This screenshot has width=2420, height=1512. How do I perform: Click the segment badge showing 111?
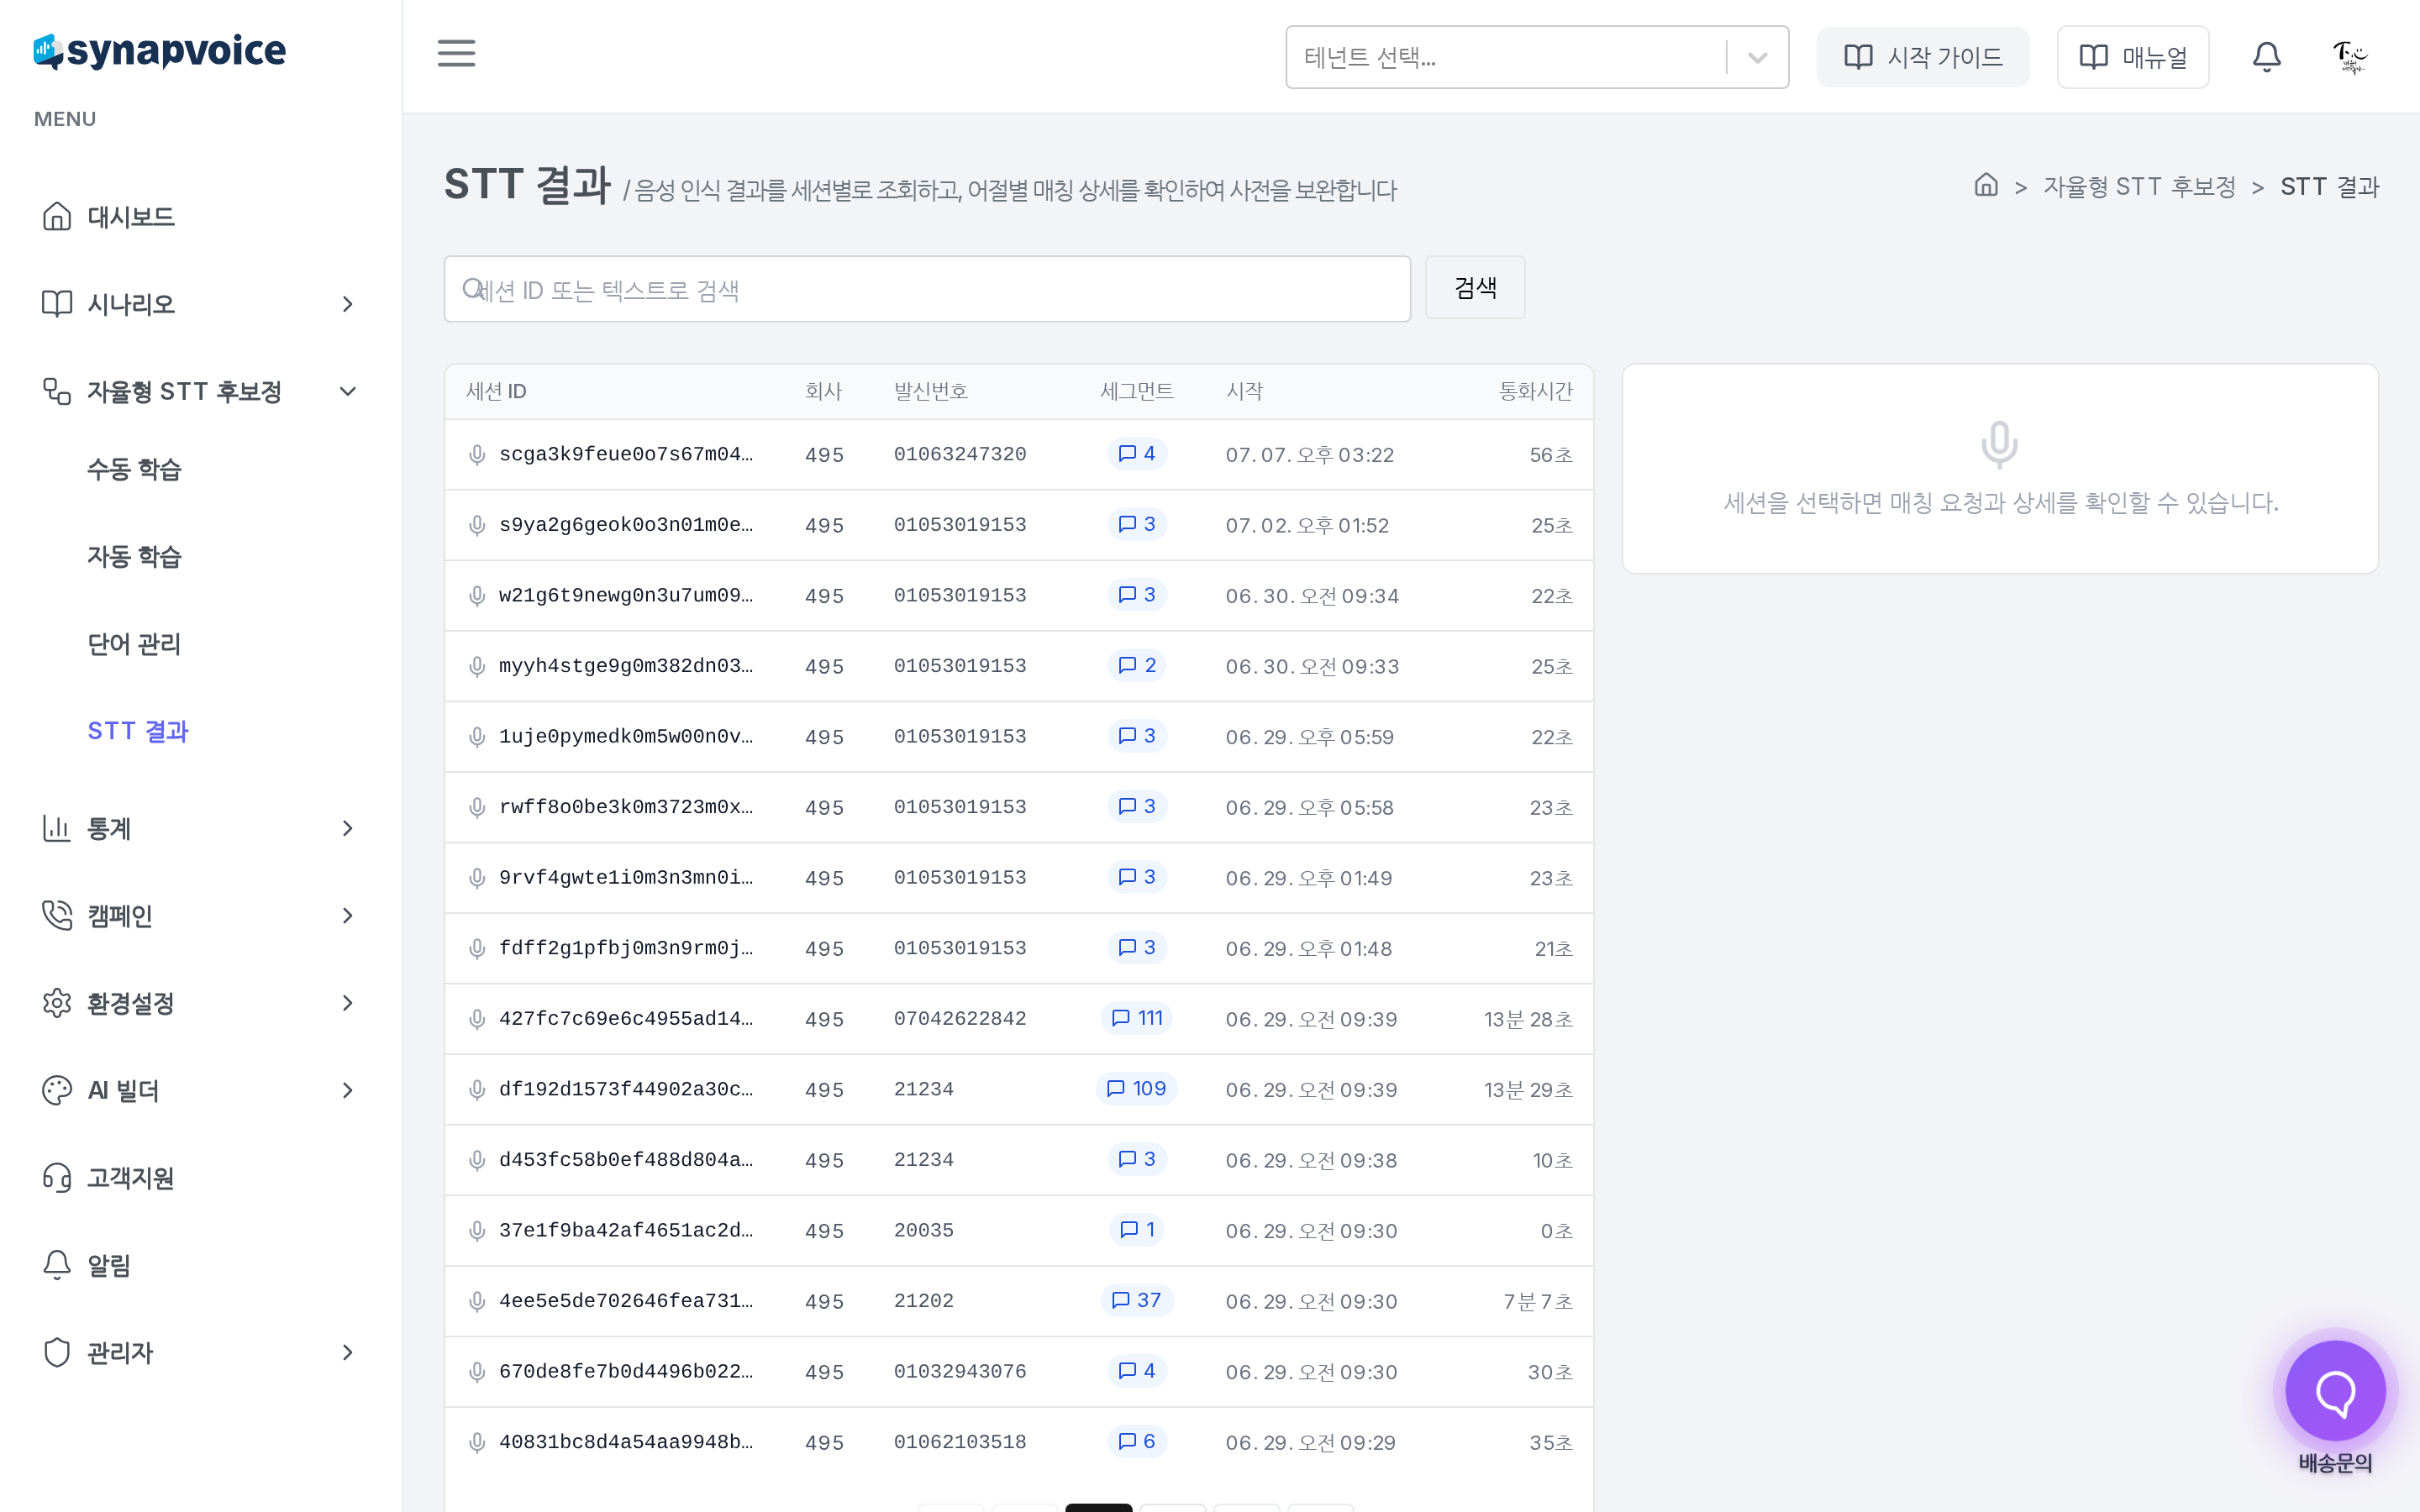pyautogui.click(x=1137, y=1018)
